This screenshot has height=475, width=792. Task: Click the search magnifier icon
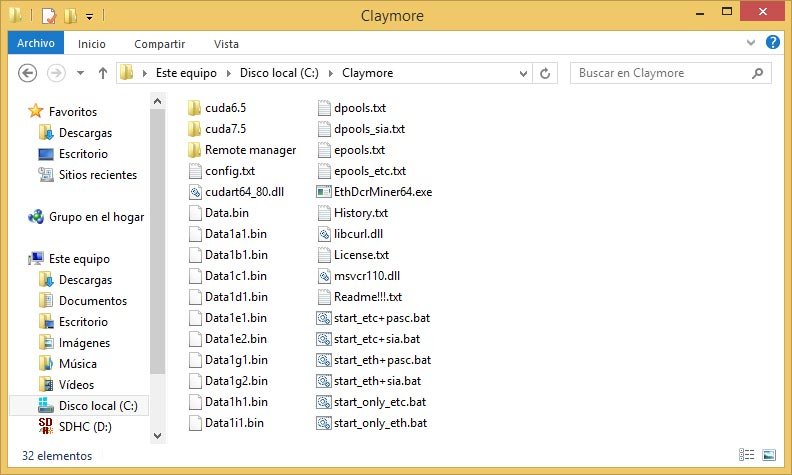(x=757, y=73)
